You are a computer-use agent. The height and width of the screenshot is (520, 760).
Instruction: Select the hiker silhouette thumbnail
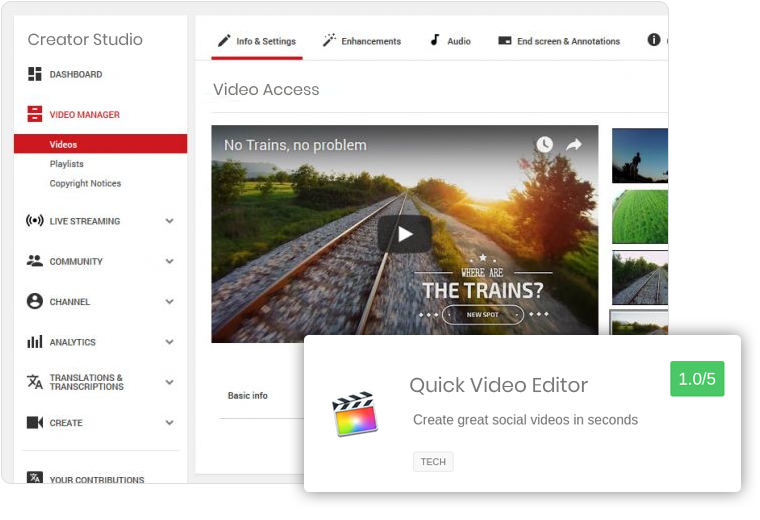tap(640, 156)
